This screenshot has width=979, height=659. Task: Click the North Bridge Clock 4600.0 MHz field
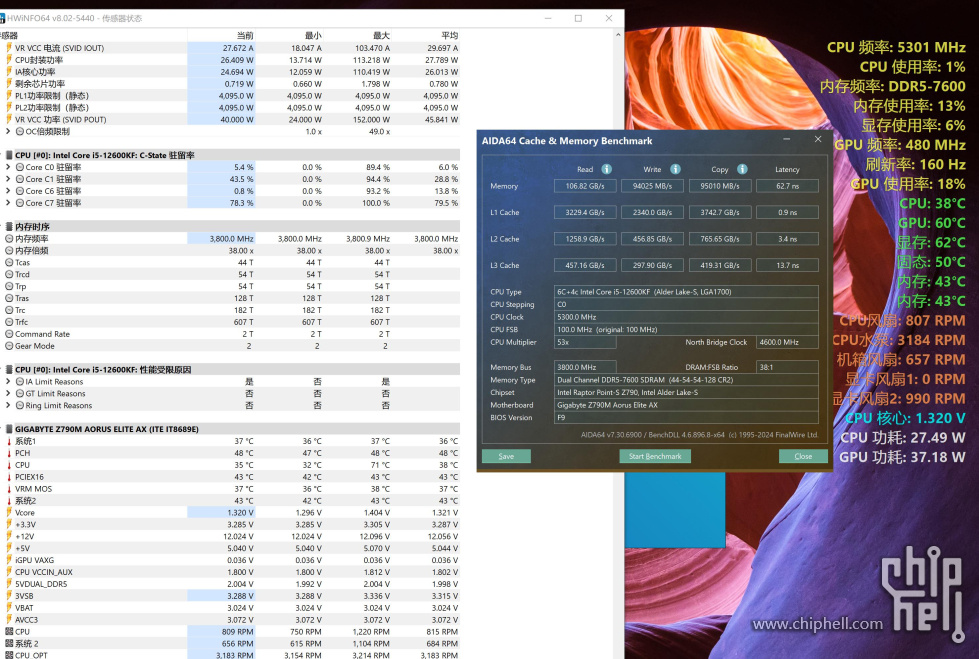787,342
